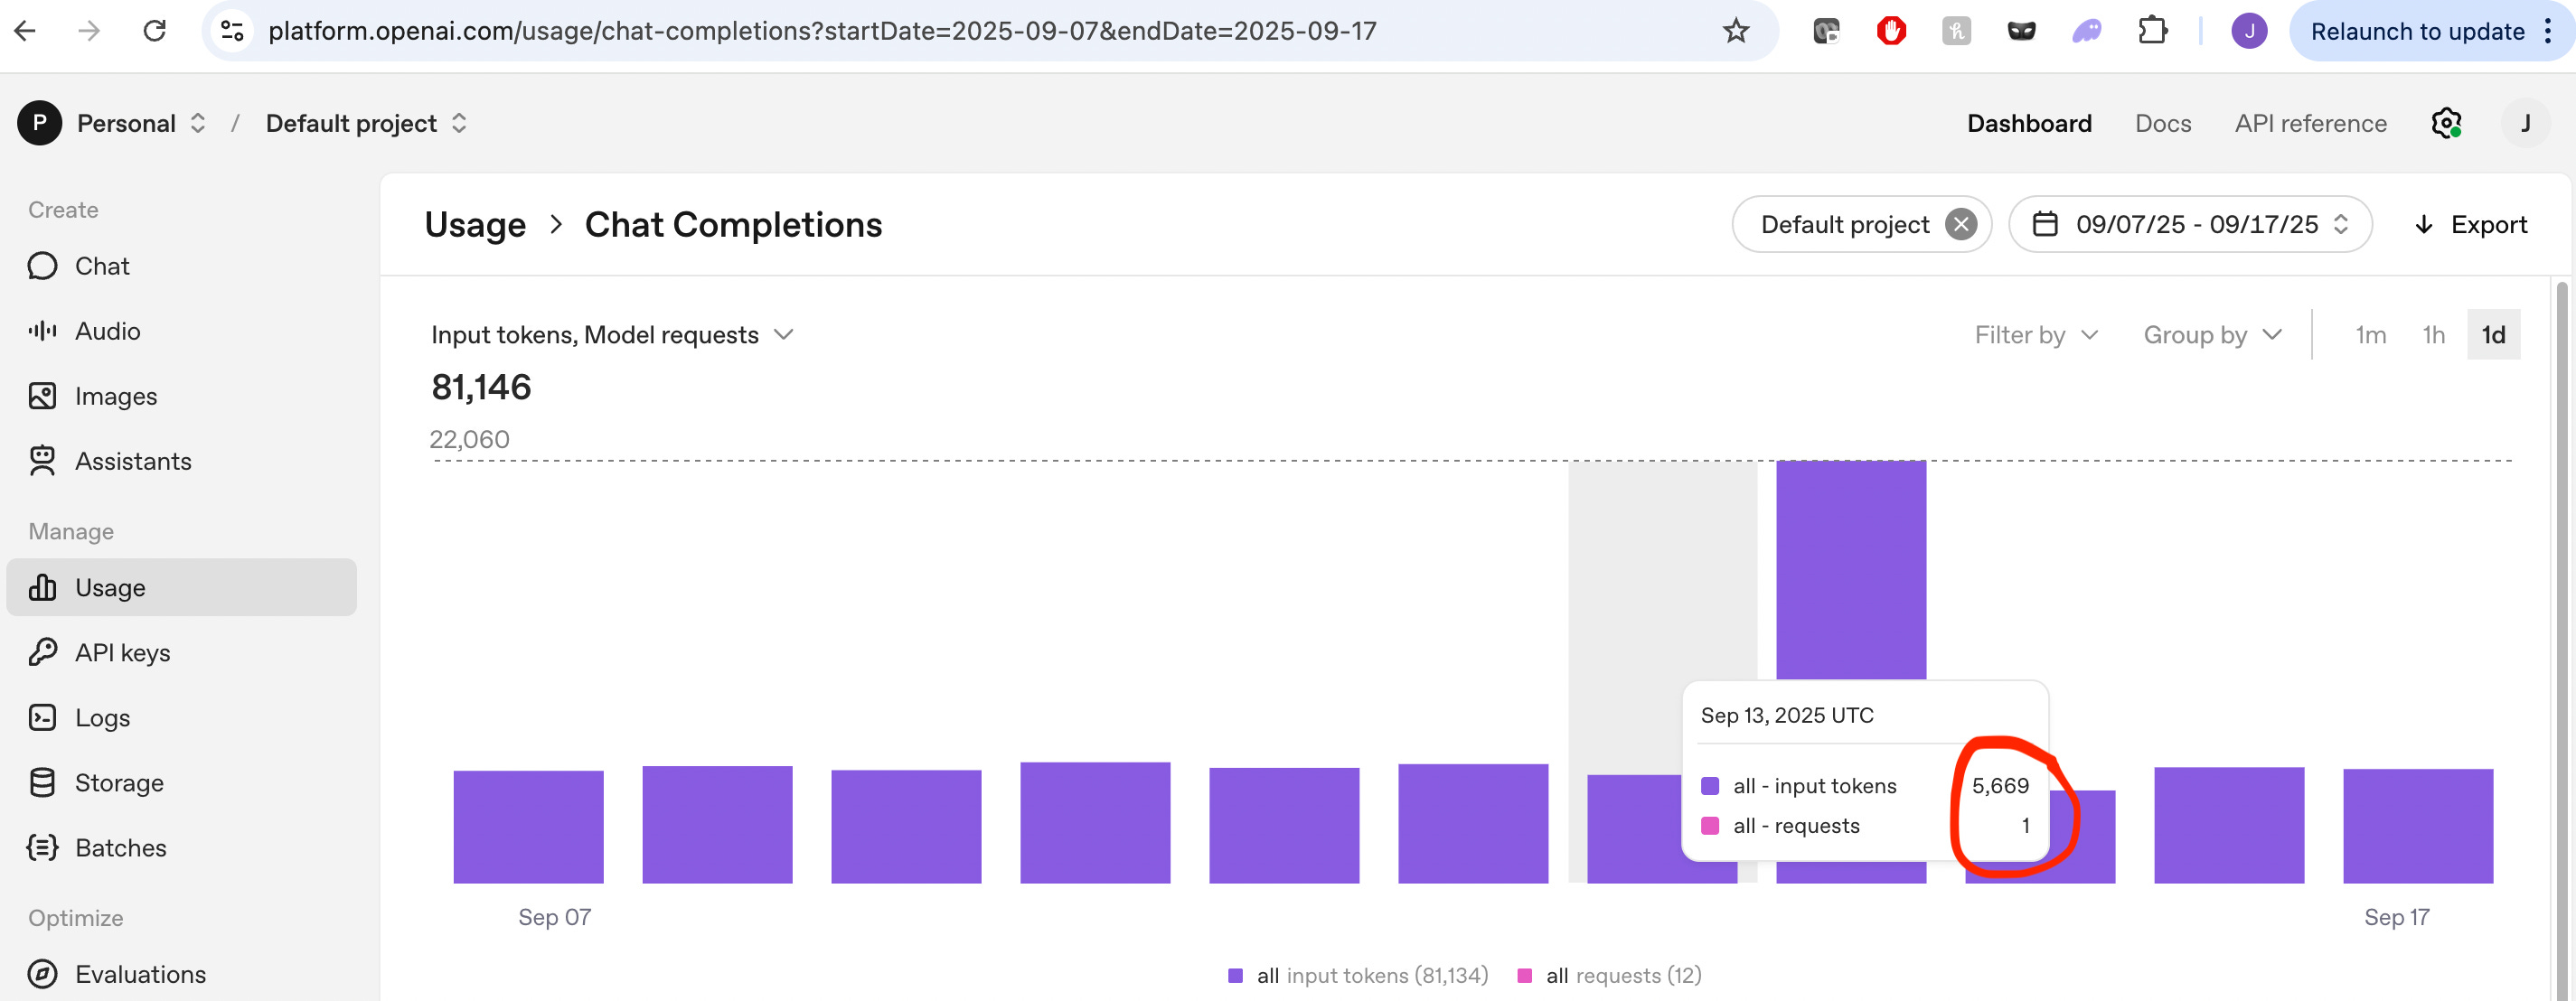This screenshot has height=1001, width=2576.
Task: Switch chart granularity to 1h
Action: click(2433, 335)
